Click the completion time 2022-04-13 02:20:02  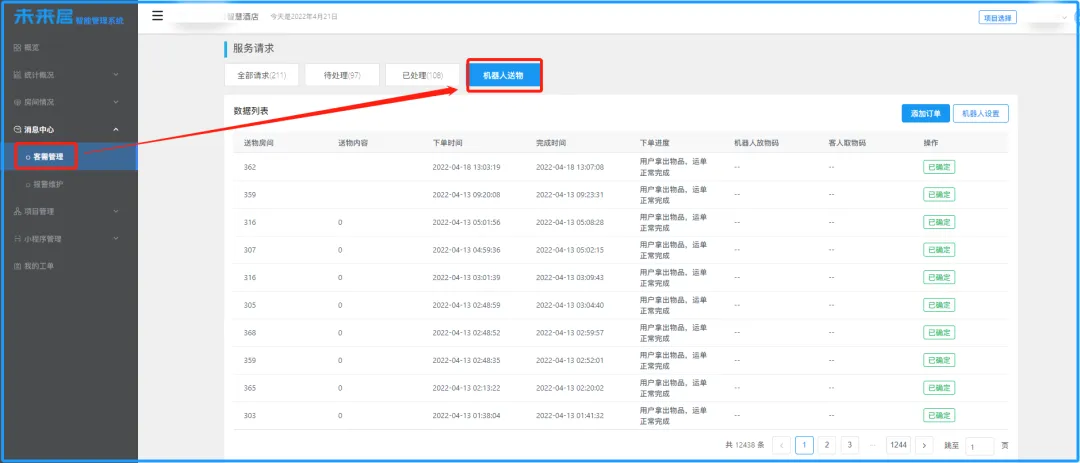tap(570, 387)
